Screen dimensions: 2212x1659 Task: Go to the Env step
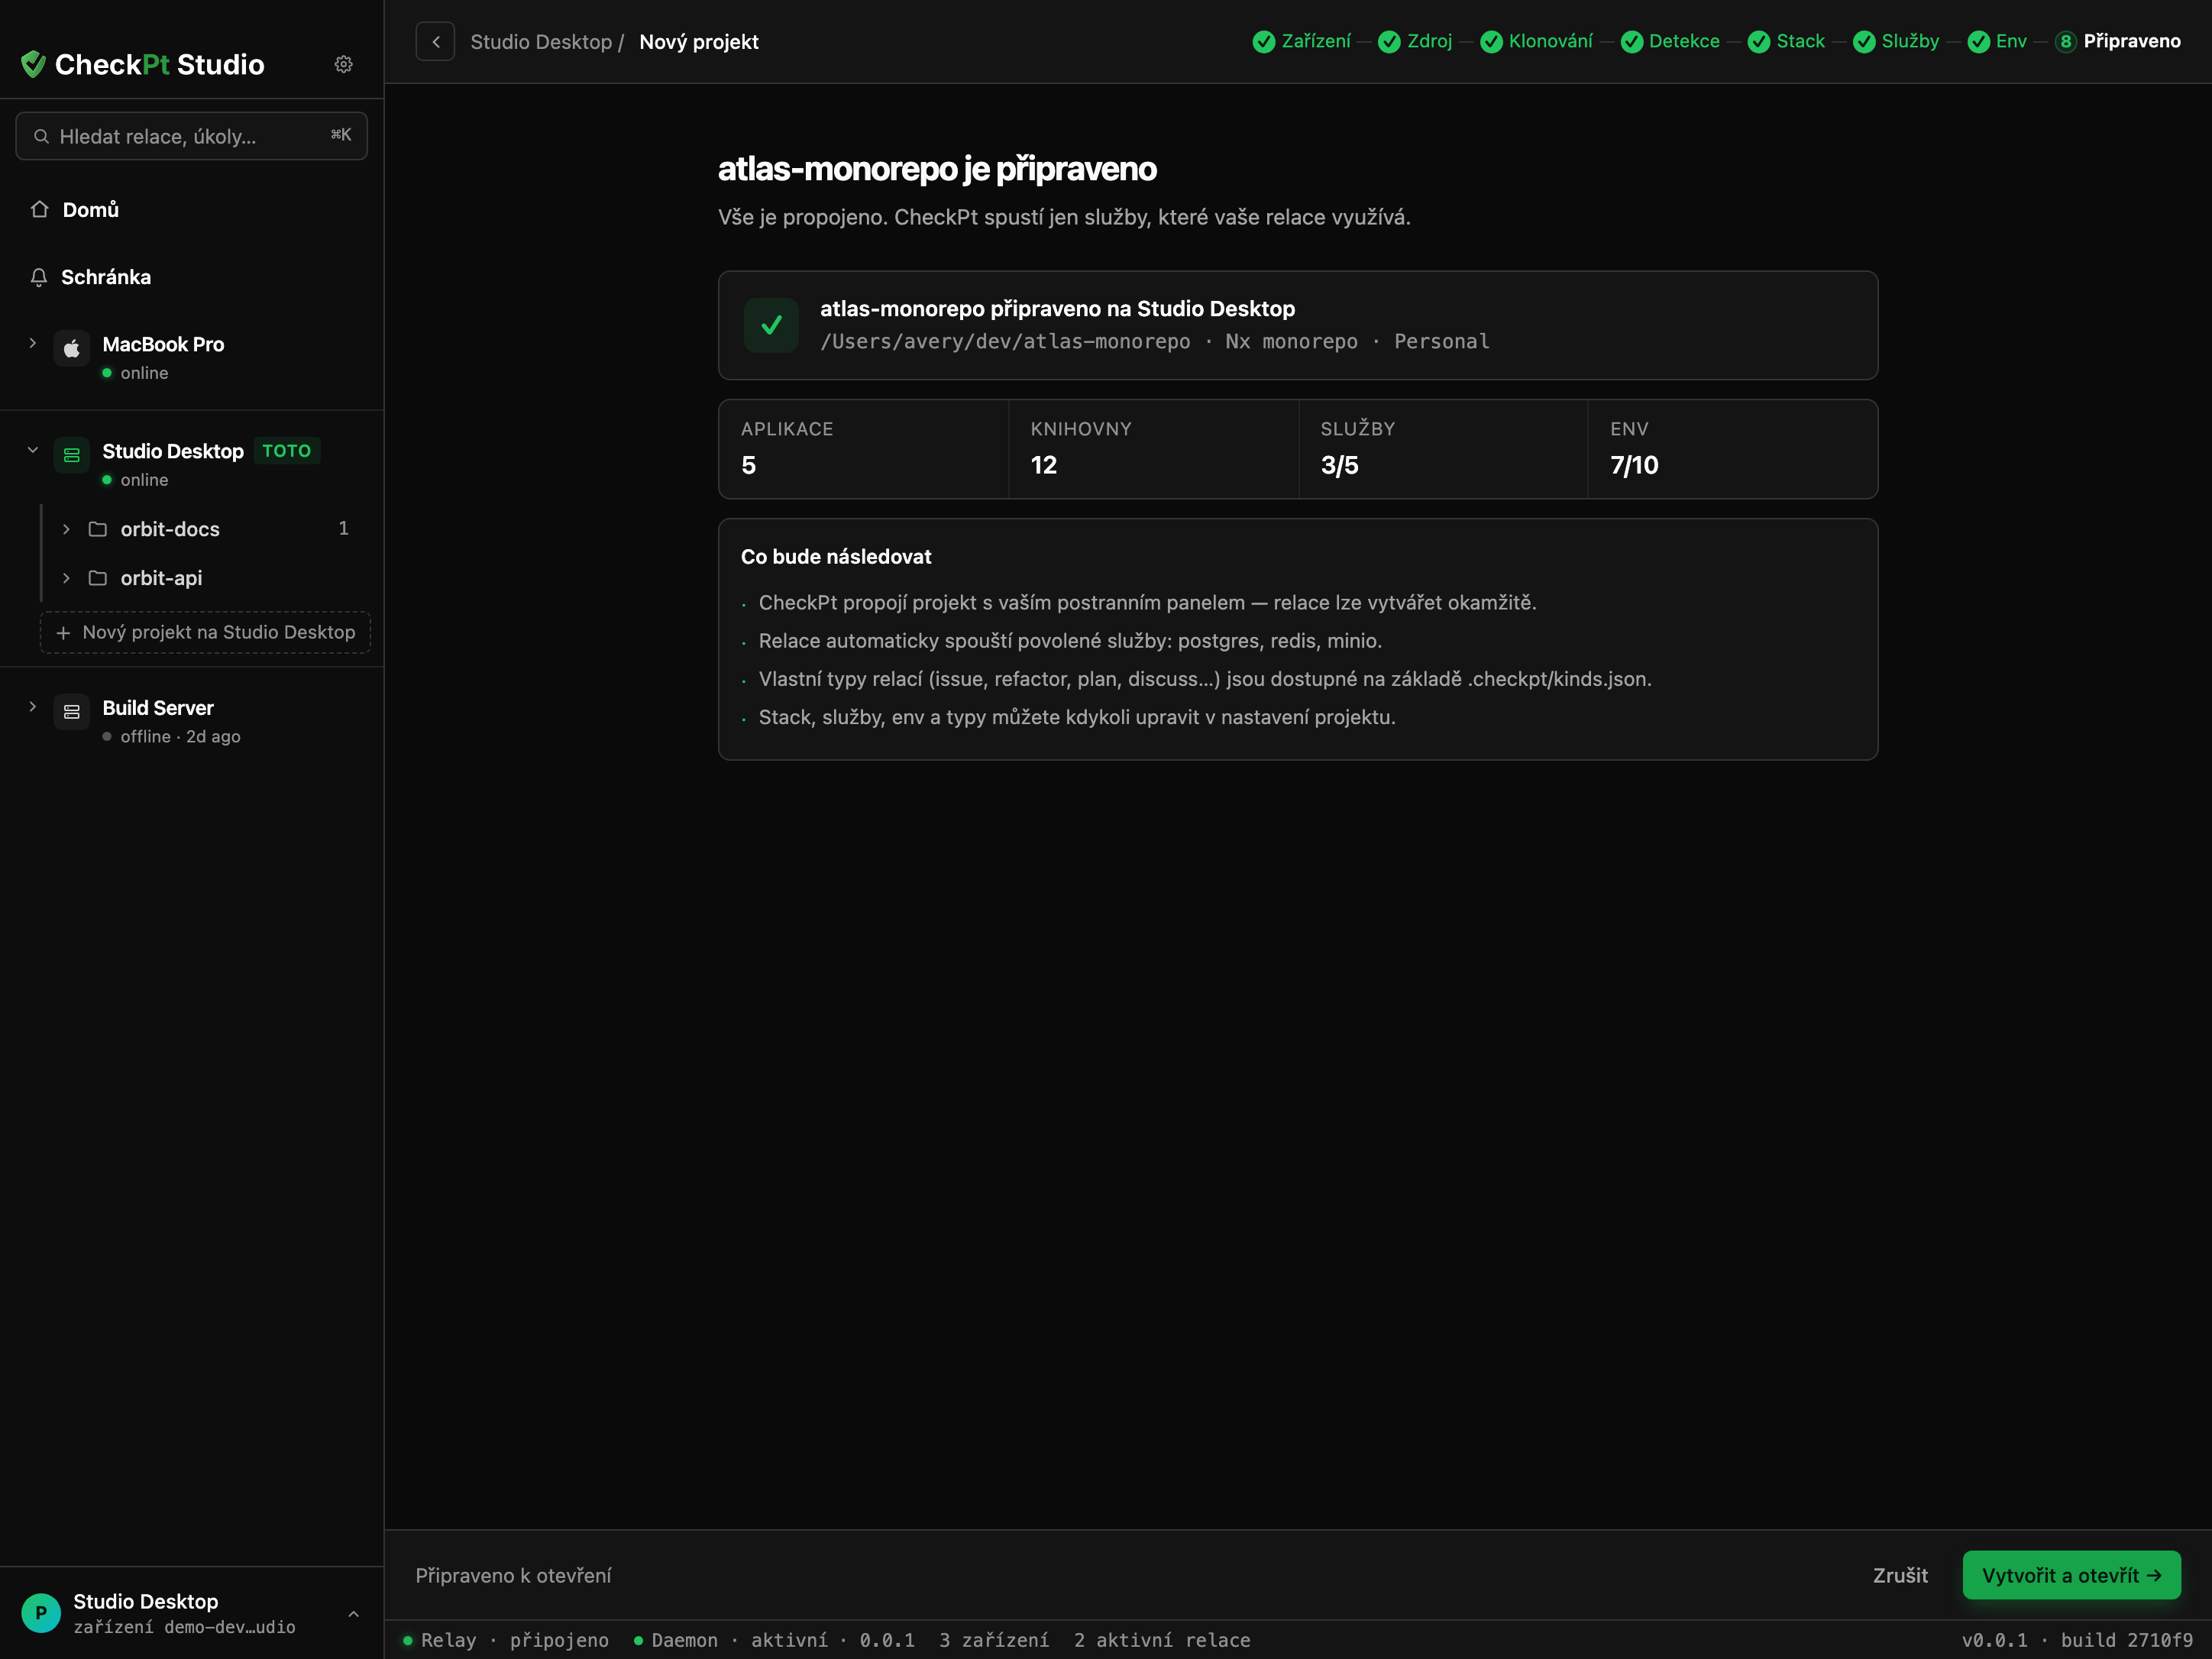[1997, 41]
